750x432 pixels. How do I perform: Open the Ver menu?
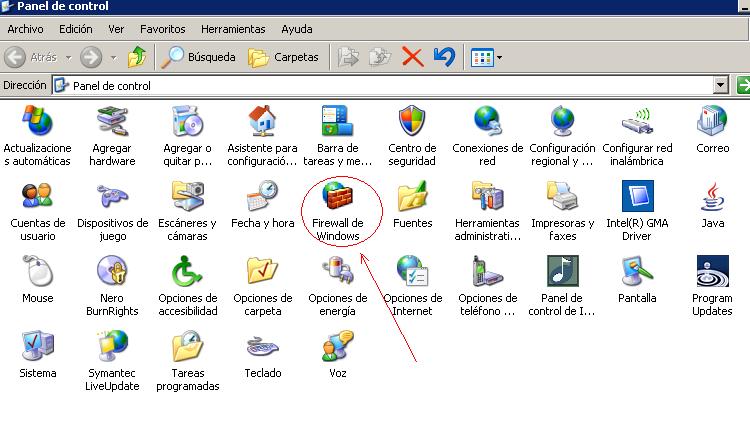click(116, 29)
